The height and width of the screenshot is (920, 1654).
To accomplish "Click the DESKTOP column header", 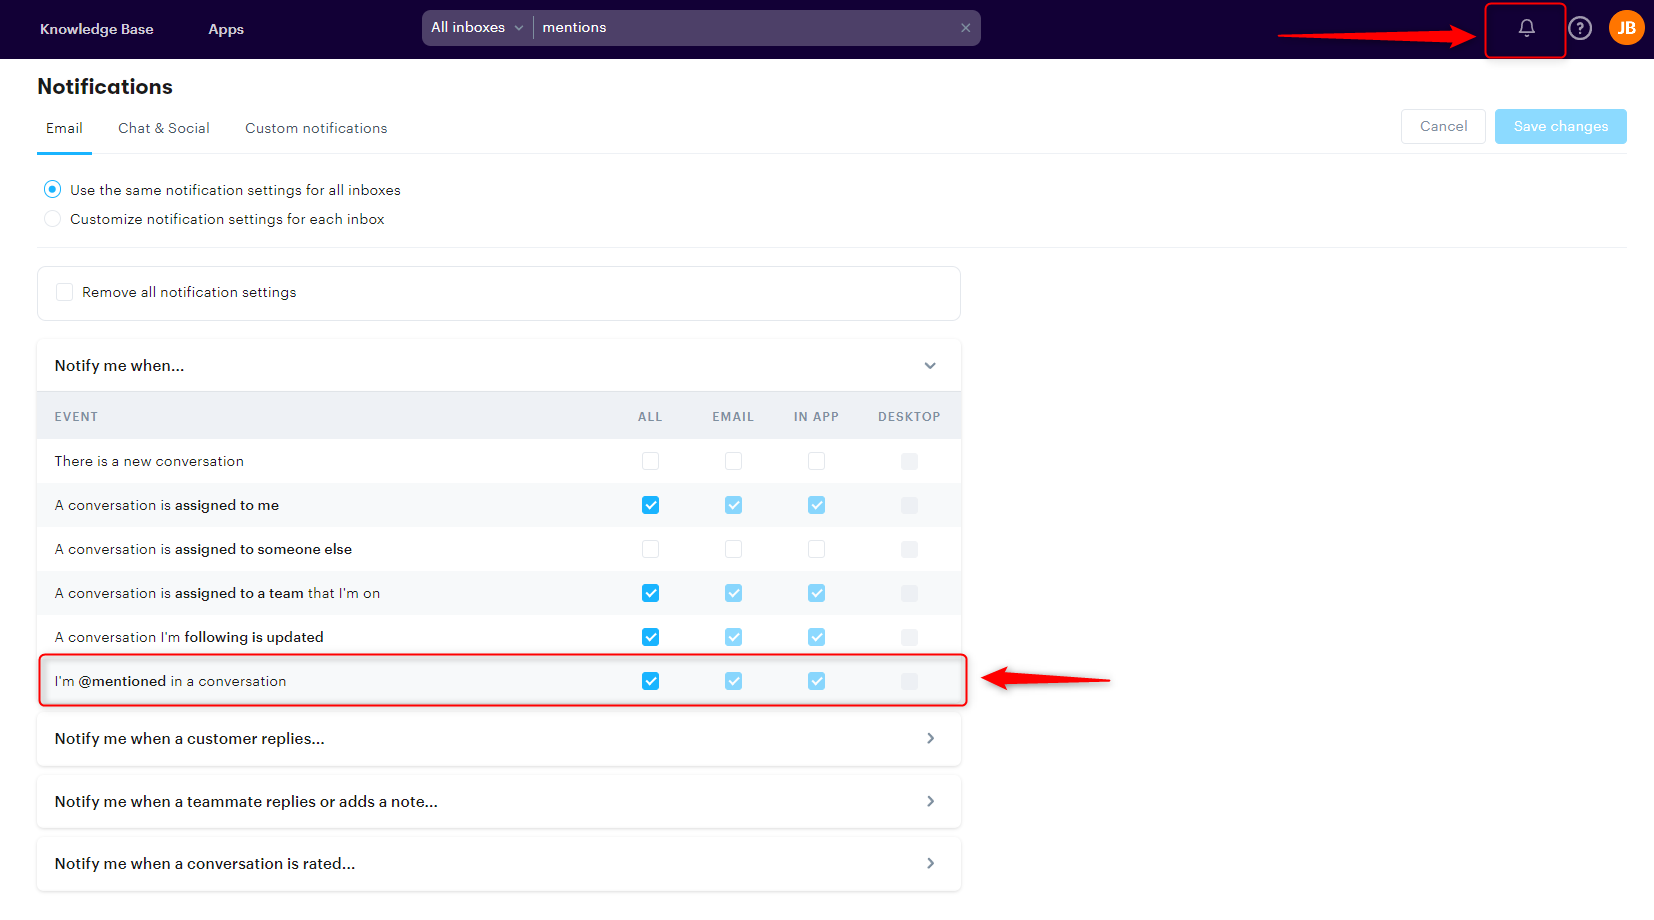I will 909,417.
